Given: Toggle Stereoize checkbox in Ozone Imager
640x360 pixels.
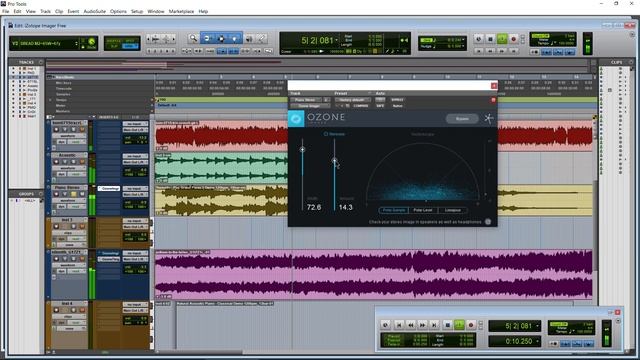Looking at the screenshot, I should [x=326, y=134].
